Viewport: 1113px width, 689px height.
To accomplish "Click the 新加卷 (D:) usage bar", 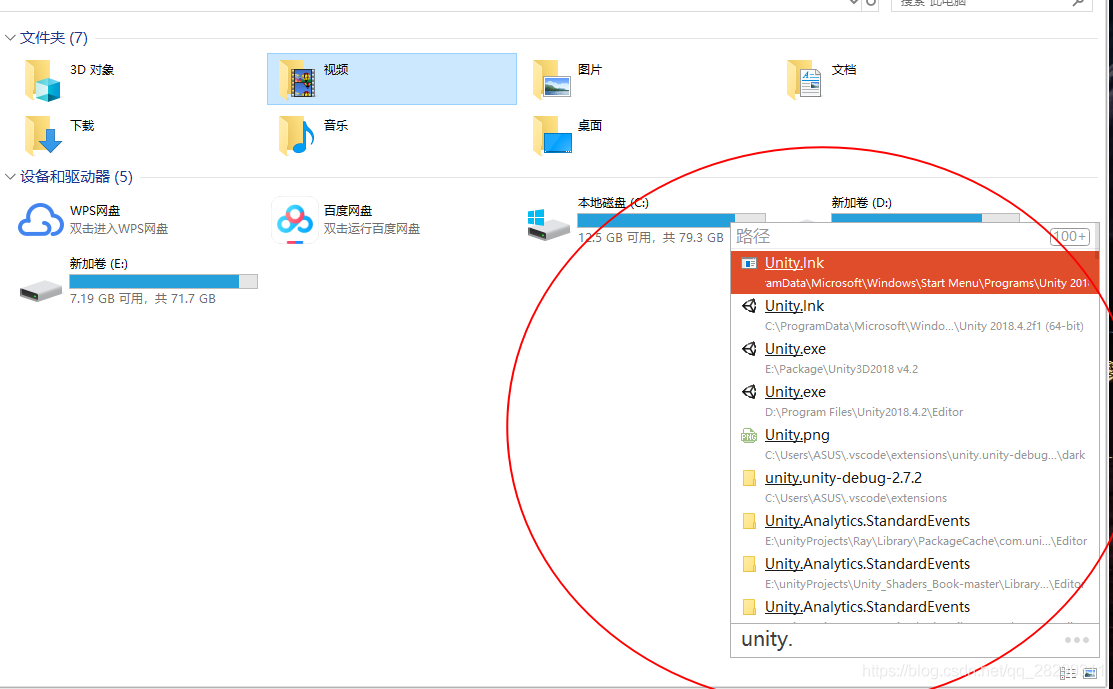I will (925, 218).
